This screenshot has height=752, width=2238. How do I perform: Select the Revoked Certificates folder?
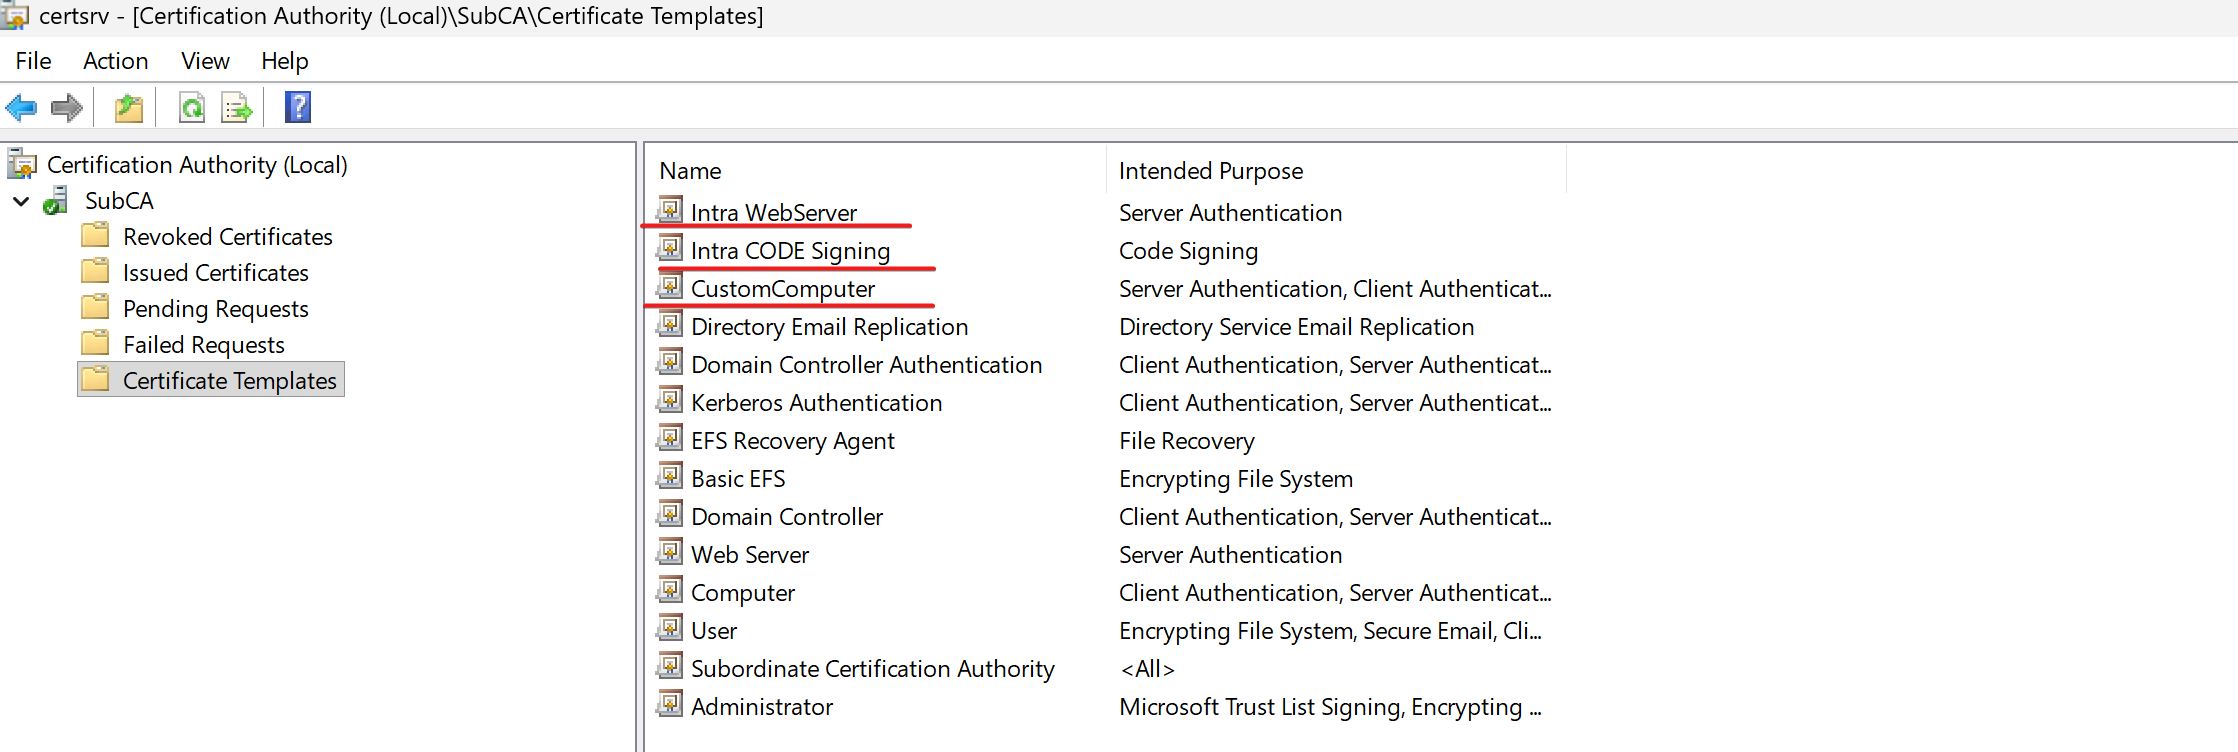227,237
